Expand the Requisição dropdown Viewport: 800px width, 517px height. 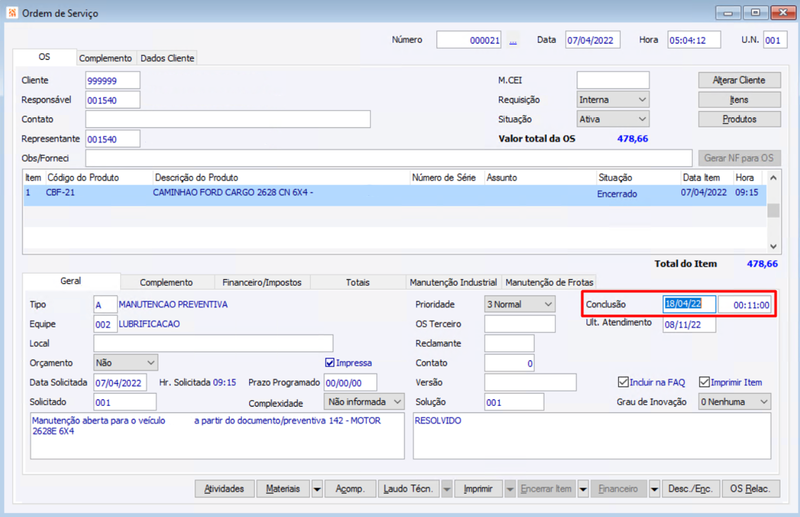(641, 100)
